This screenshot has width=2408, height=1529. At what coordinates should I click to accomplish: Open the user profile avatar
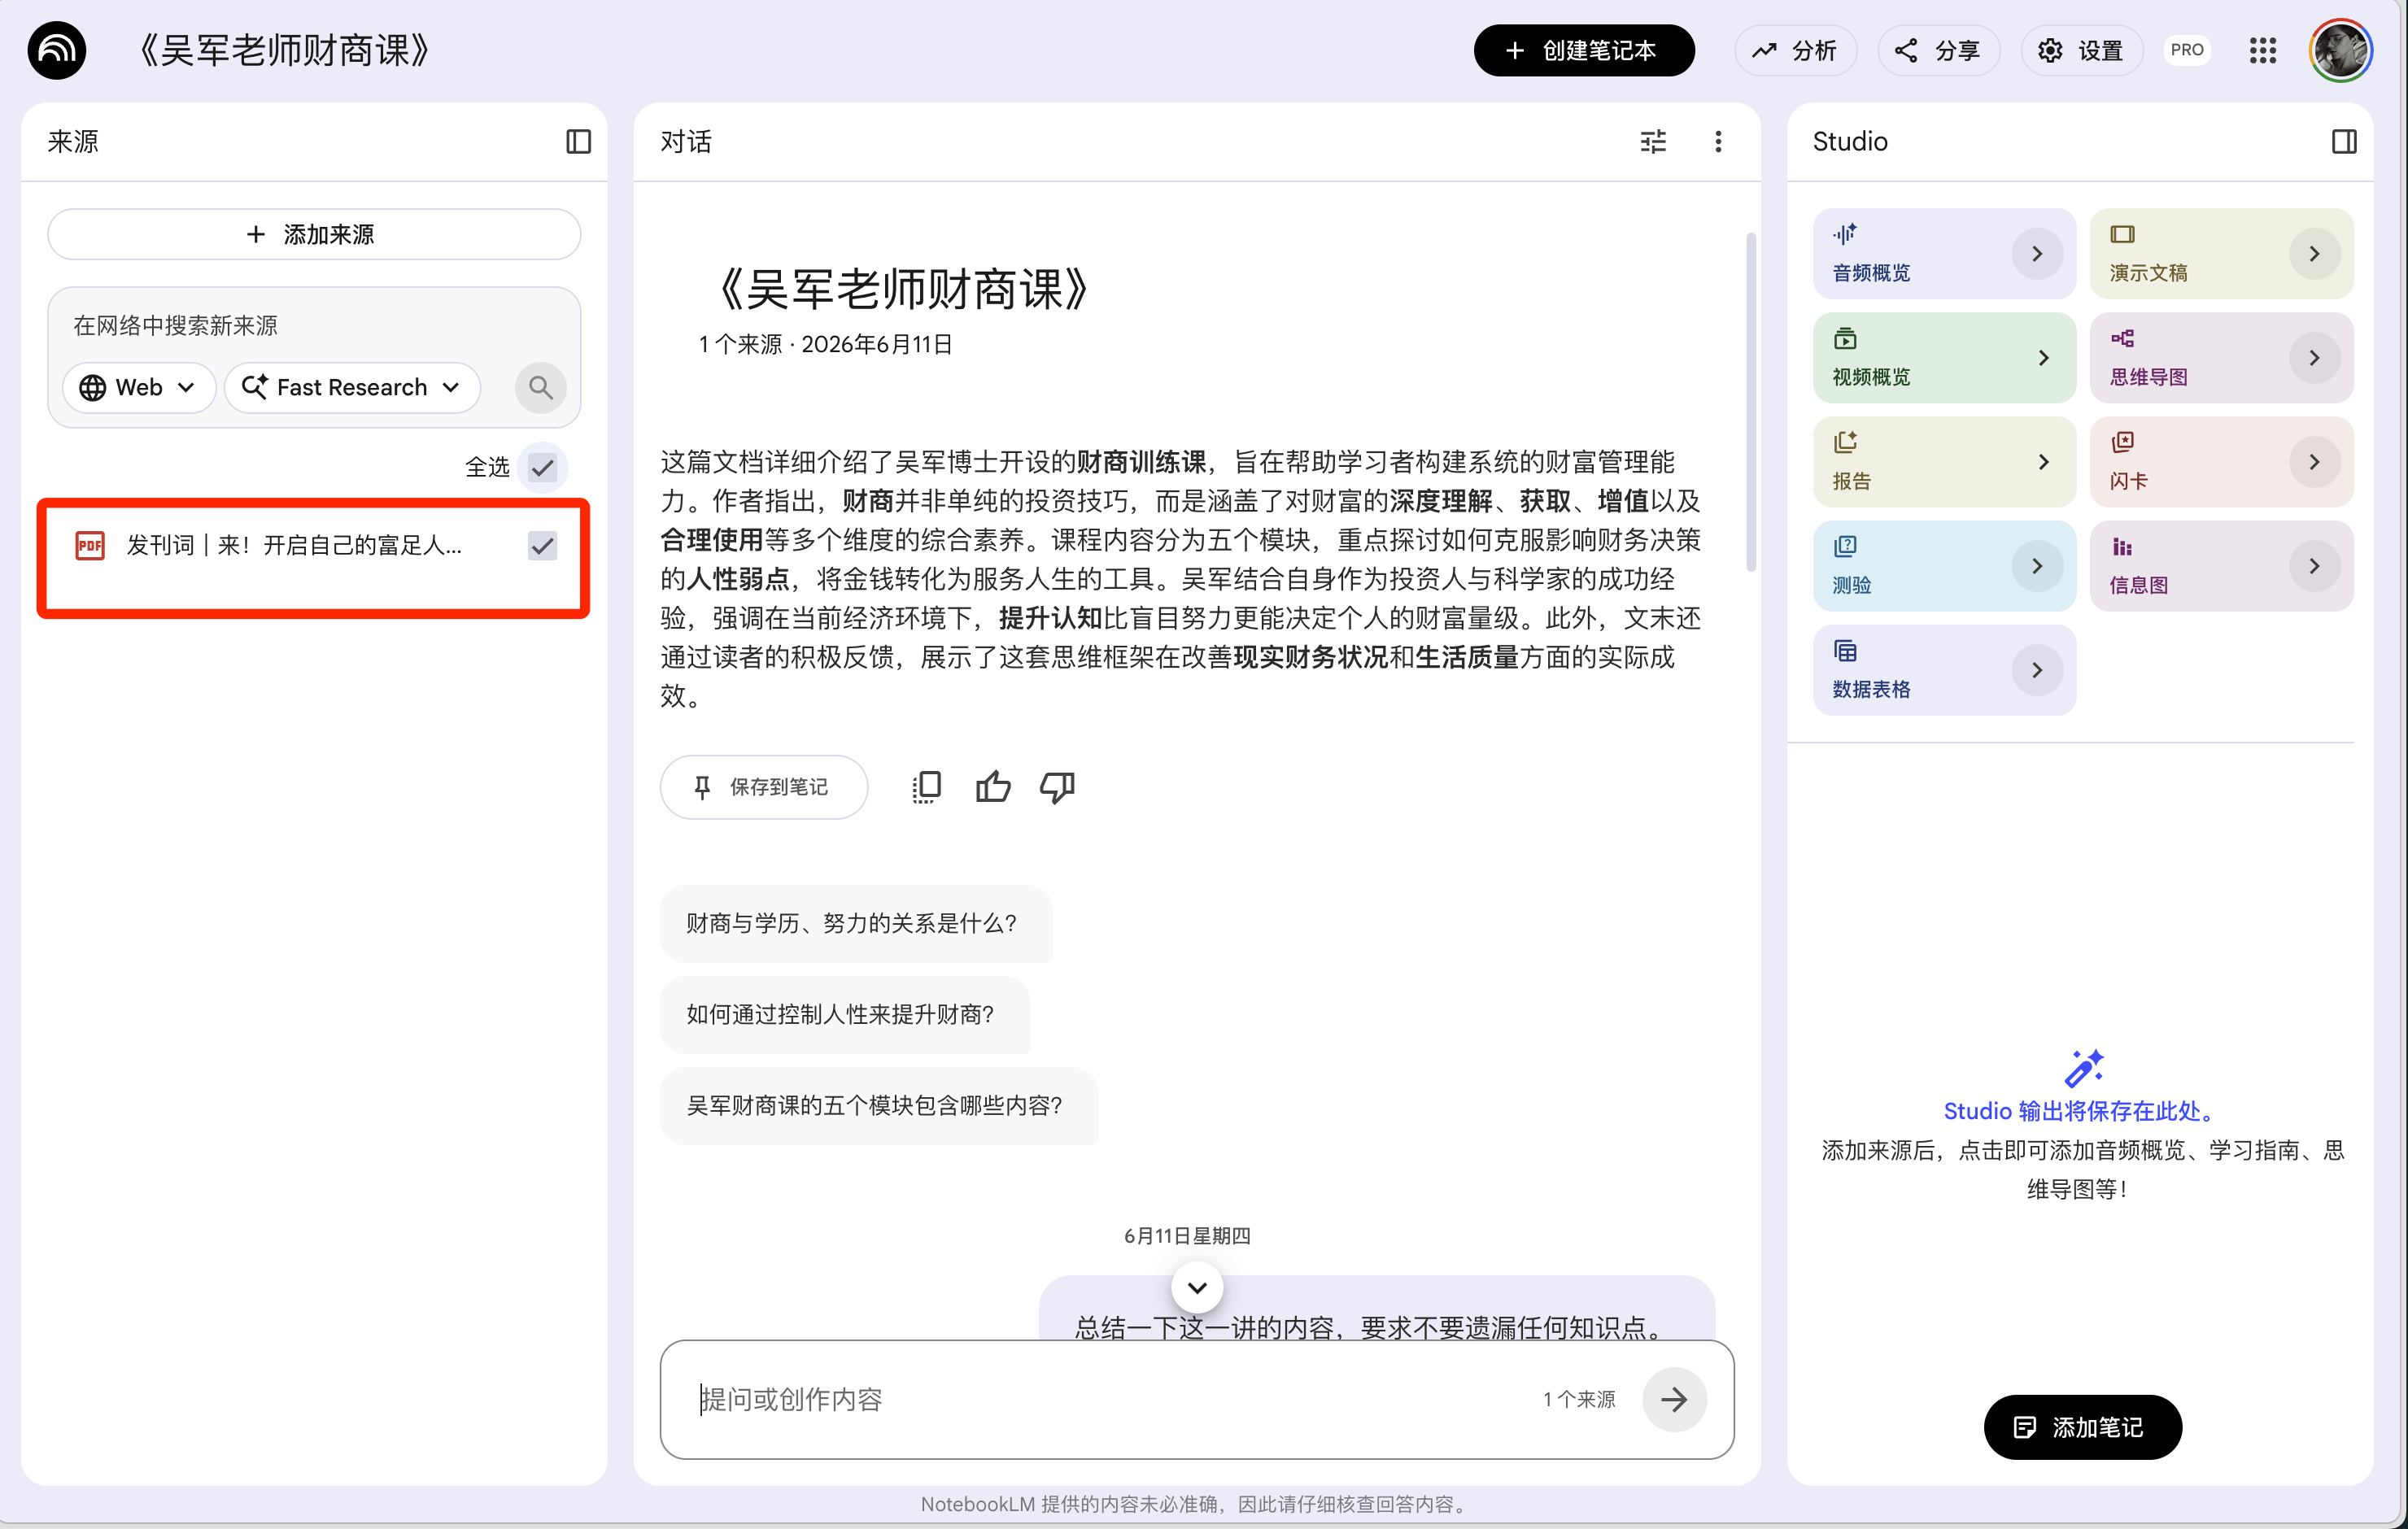[x=2340, y=50]
